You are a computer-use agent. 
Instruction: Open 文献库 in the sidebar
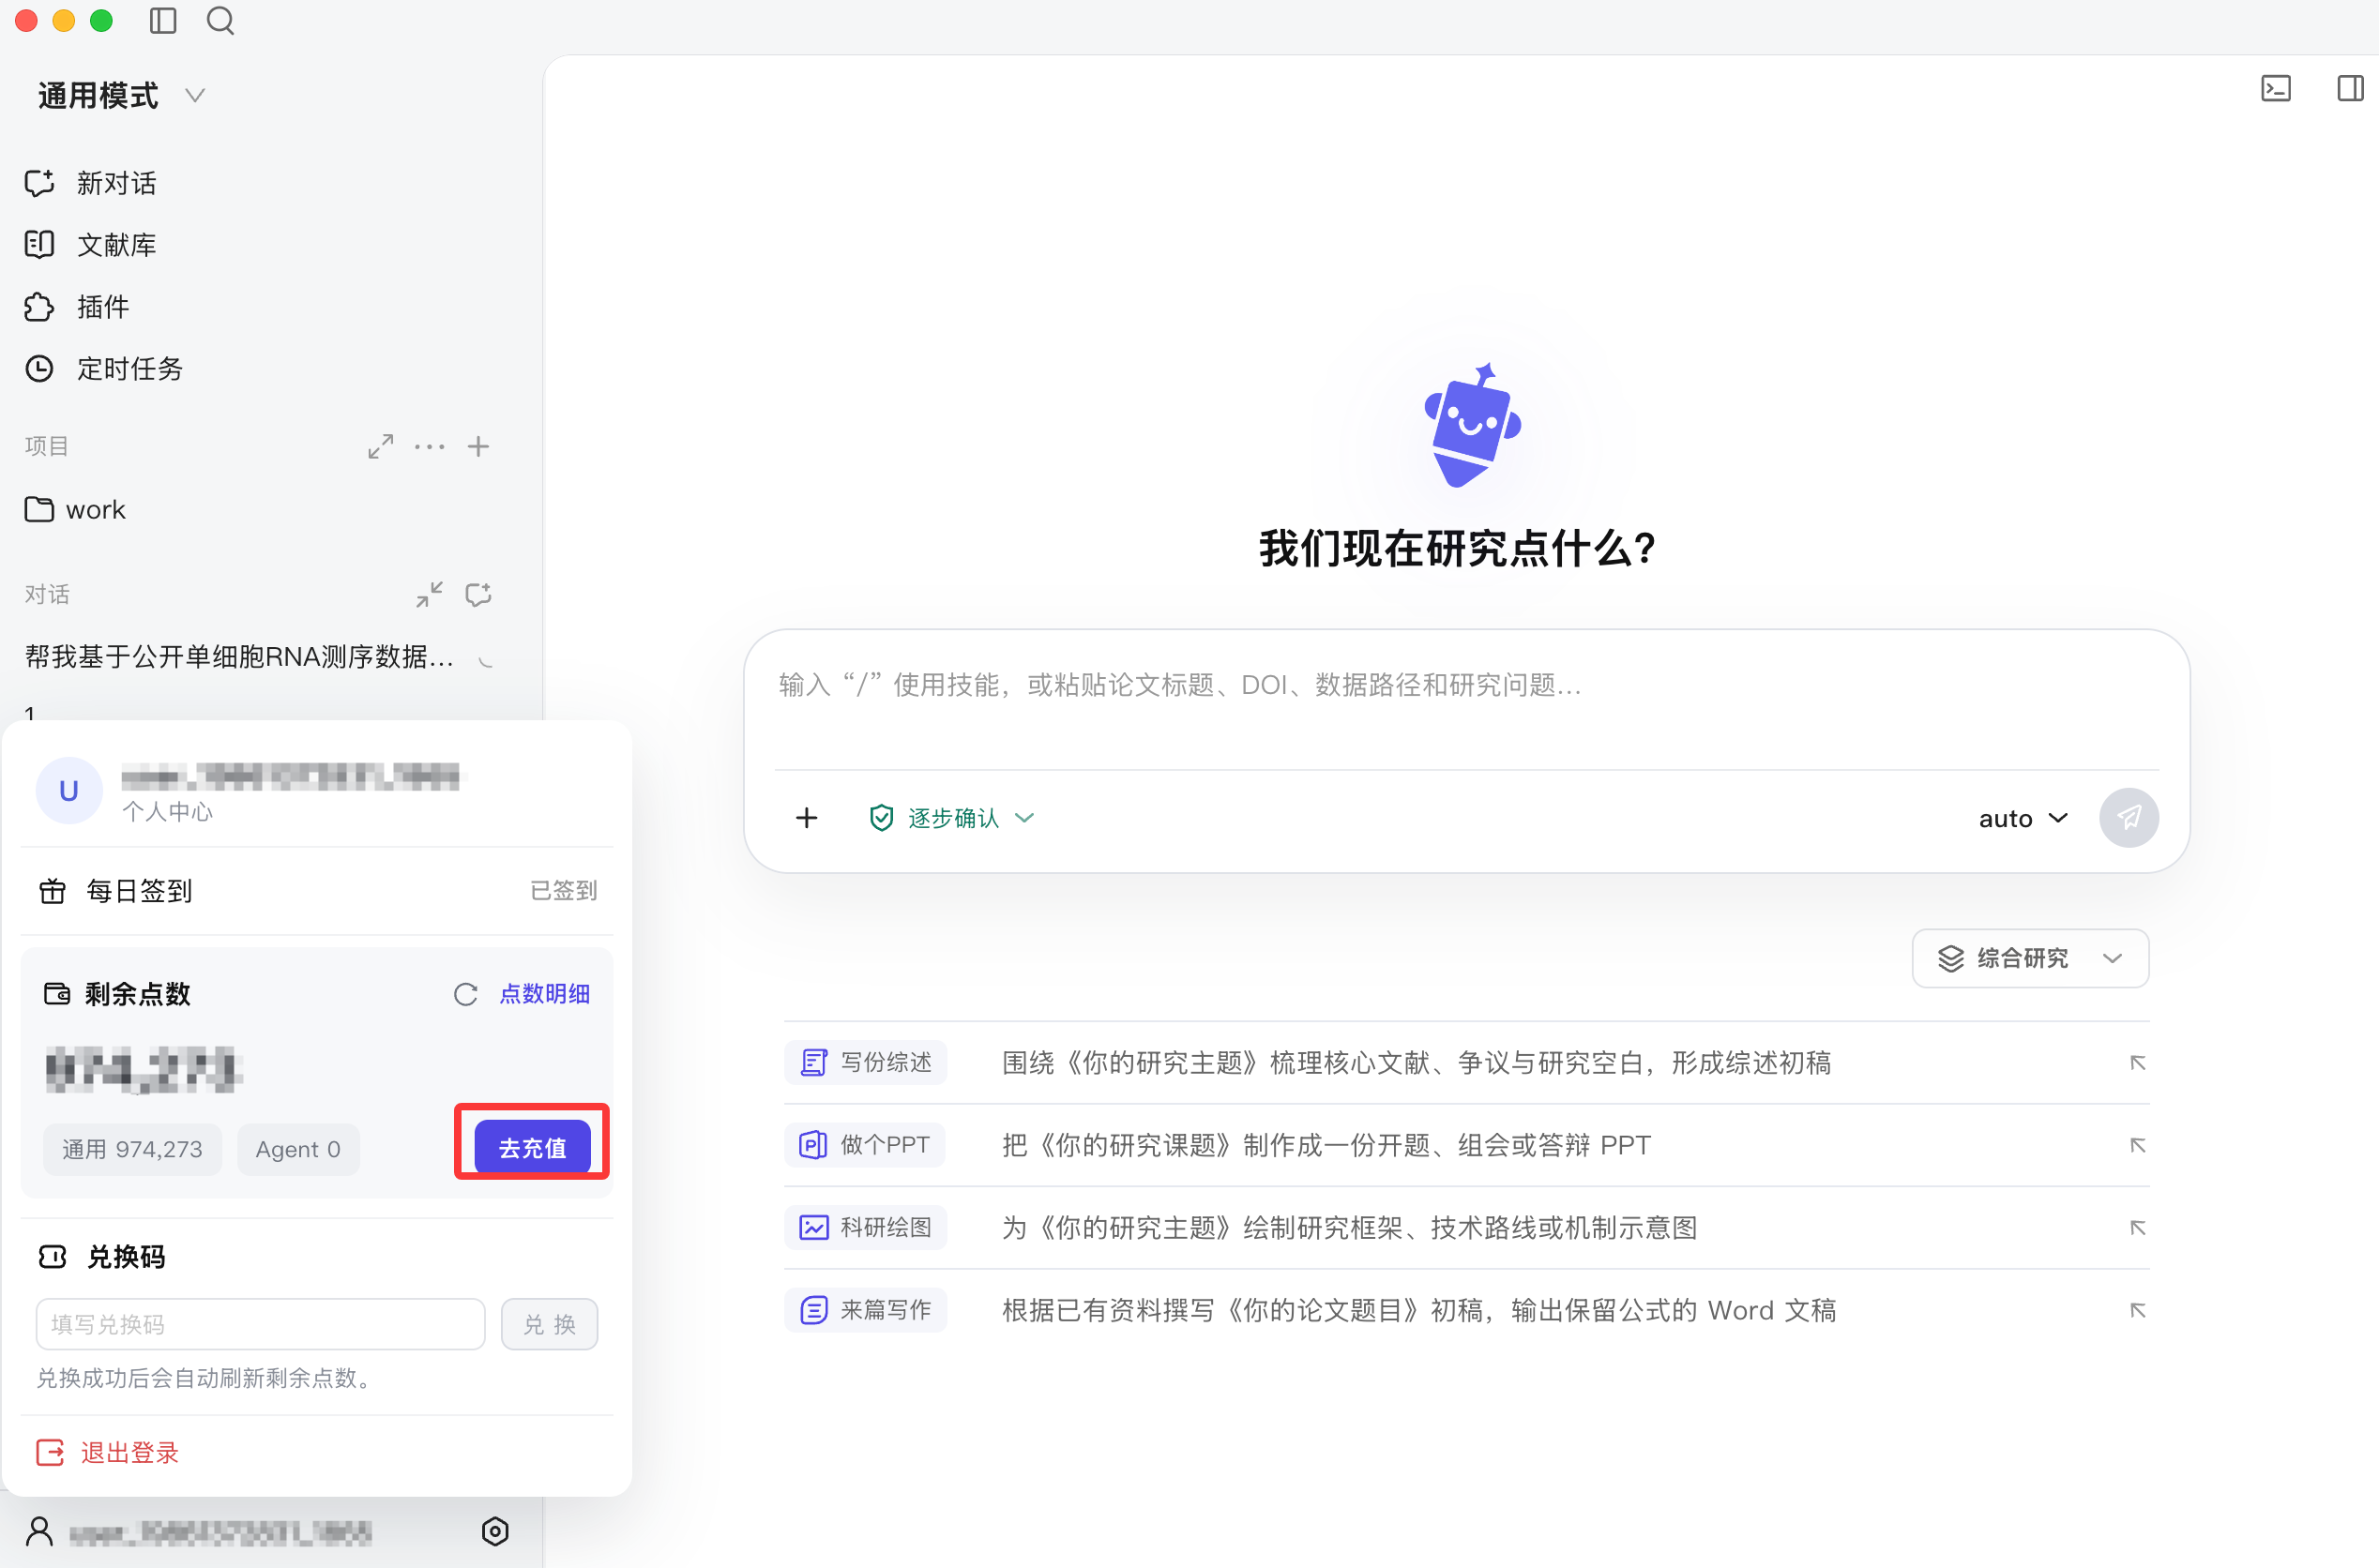coord(91,245)
